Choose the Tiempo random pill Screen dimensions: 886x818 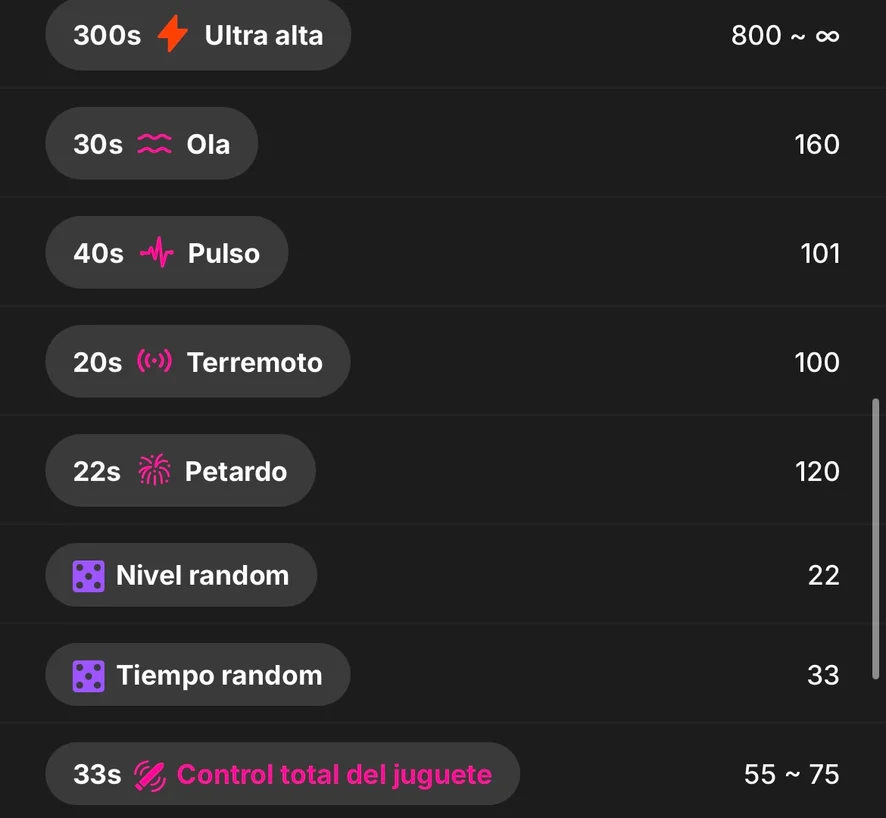pos(197,676)
